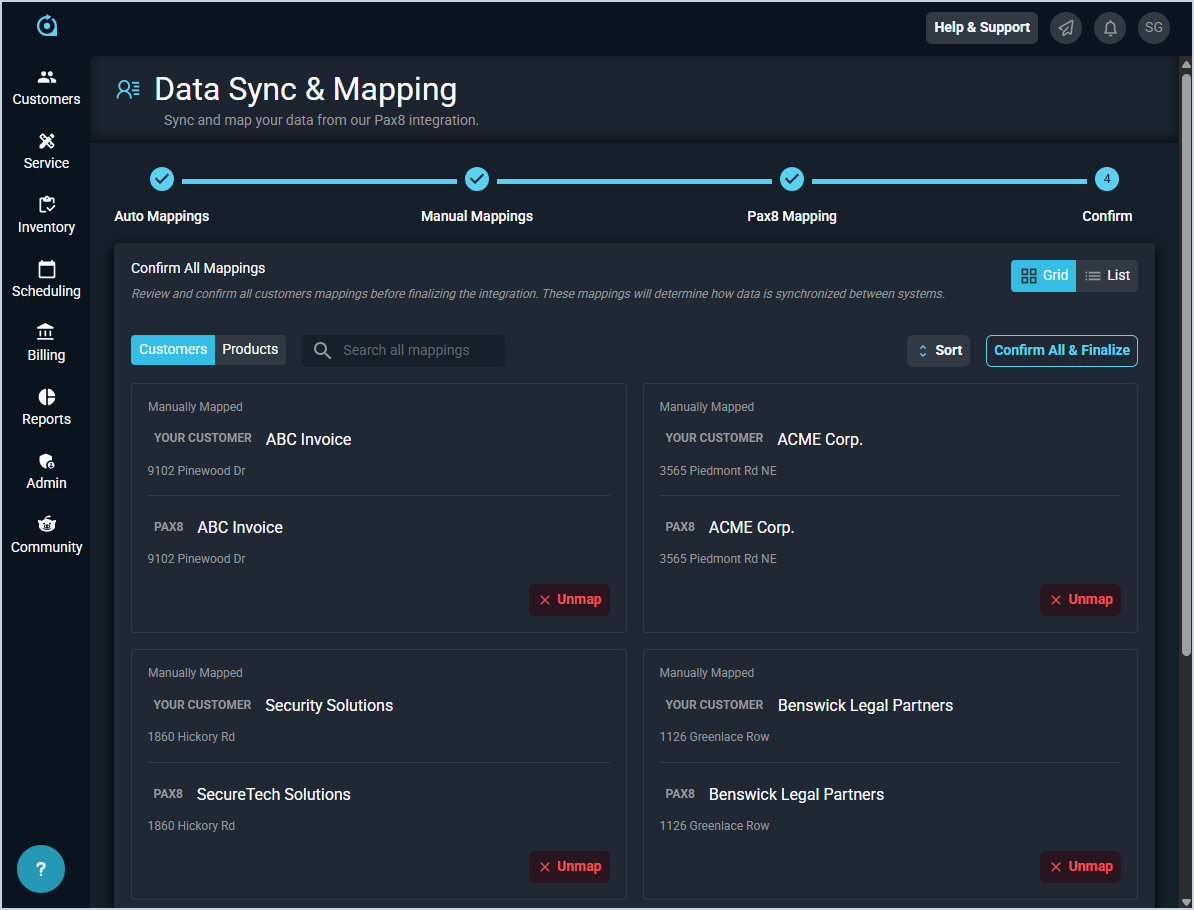Select the Customers tab
1194x910 pixels.
coord(173,350)
